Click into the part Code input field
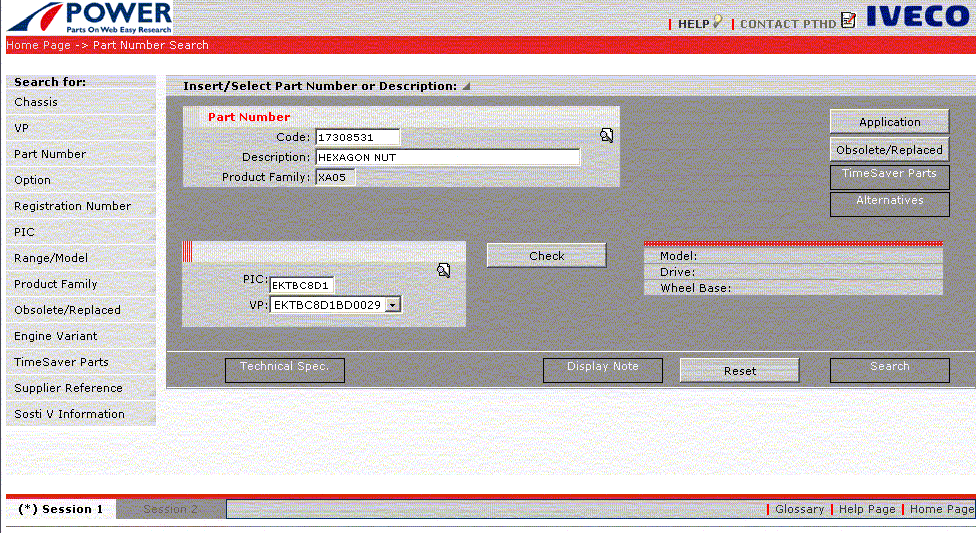The image size is (980, 533). pyautogui.click(x=357, y=137)
